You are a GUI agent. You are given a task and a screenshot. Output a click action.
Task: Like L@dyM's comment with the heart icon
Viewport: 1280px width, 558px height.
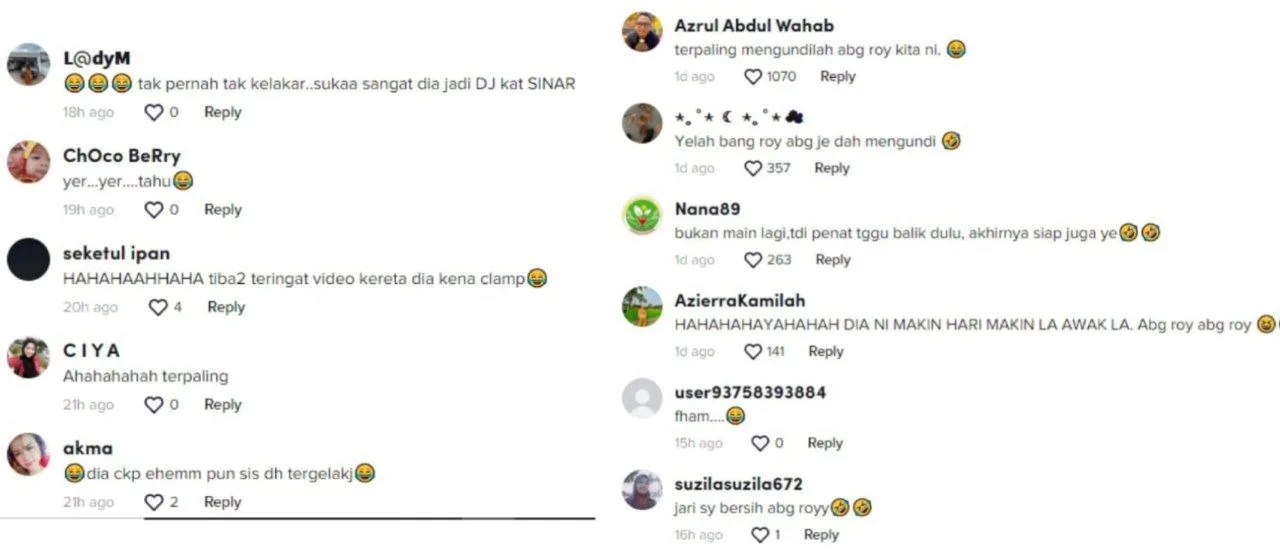pyautogui.click(x=154, y=113)
